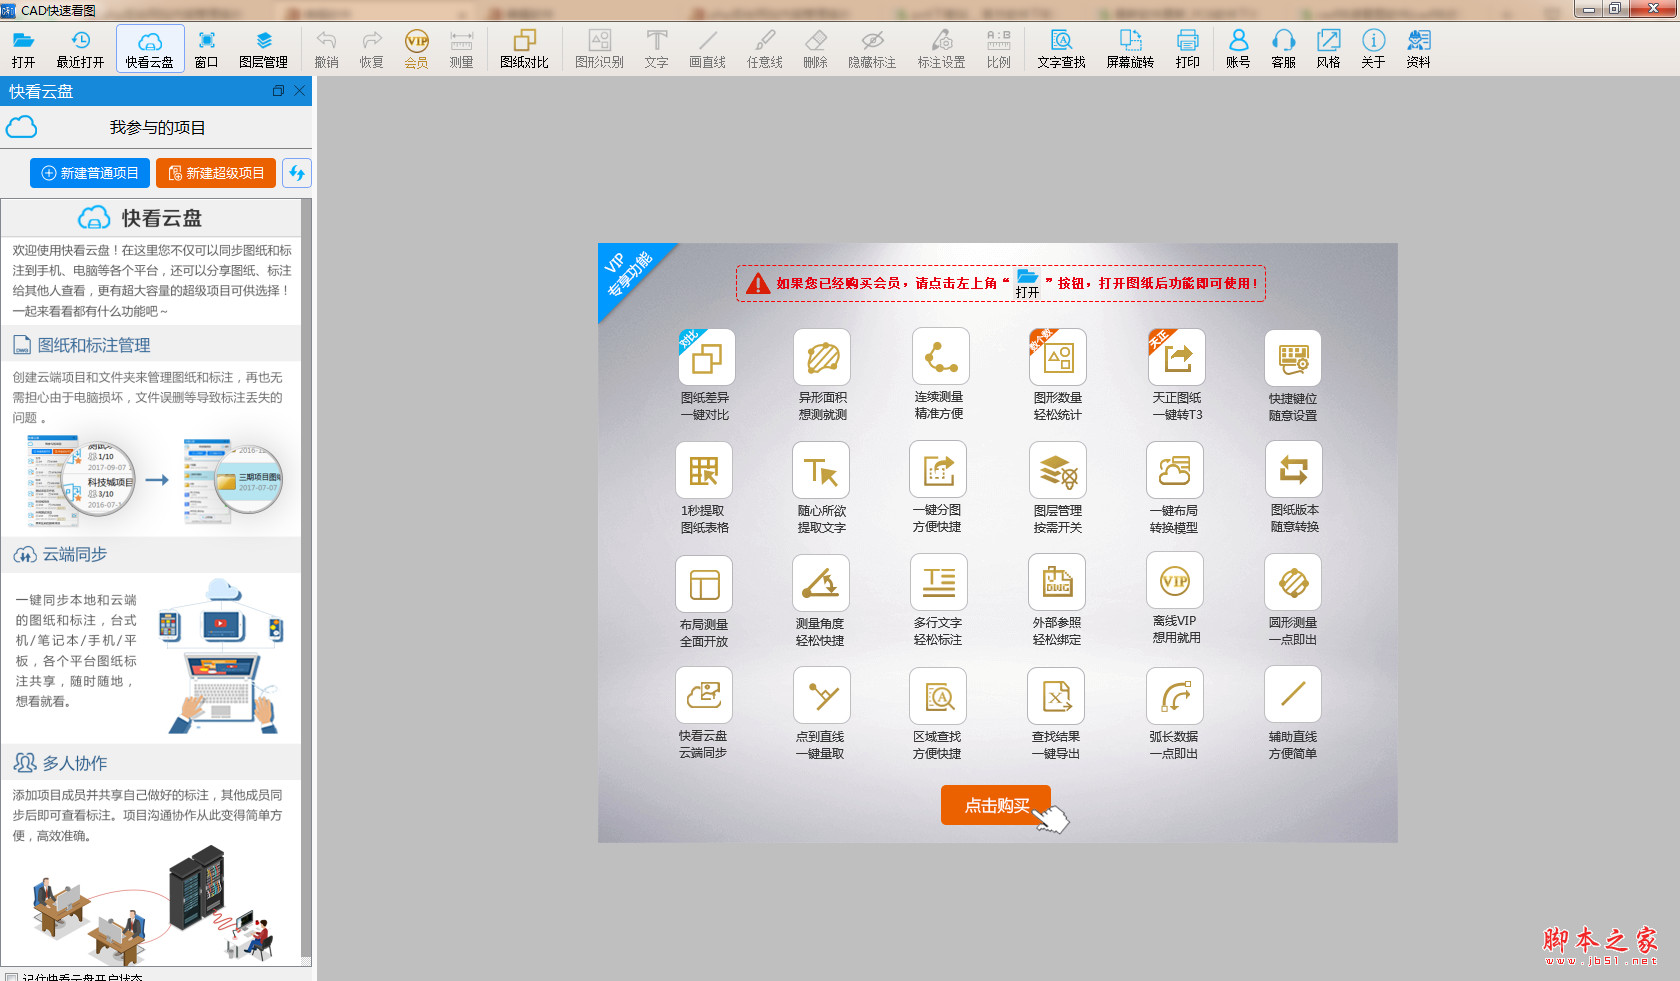Open the VIP 会员 membership icon
Viewport: 1680px width, 981px height.
416,48
